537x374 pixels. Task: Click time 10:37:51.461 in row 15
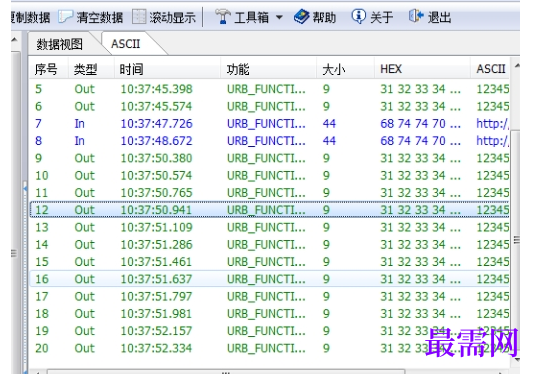[x=156, y=262]
